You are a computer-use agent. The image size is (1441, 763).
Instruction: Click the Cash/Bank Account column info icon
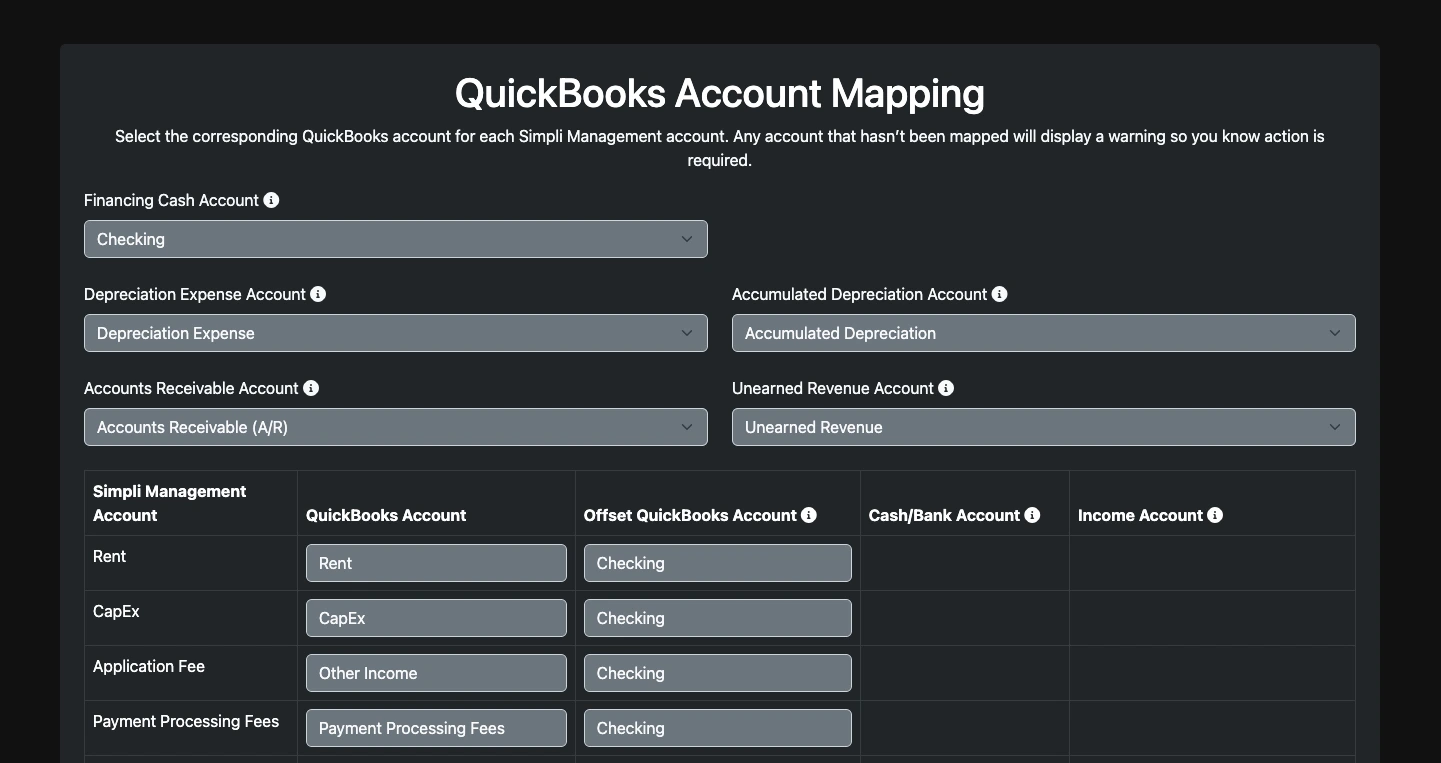pos(1032,515)
